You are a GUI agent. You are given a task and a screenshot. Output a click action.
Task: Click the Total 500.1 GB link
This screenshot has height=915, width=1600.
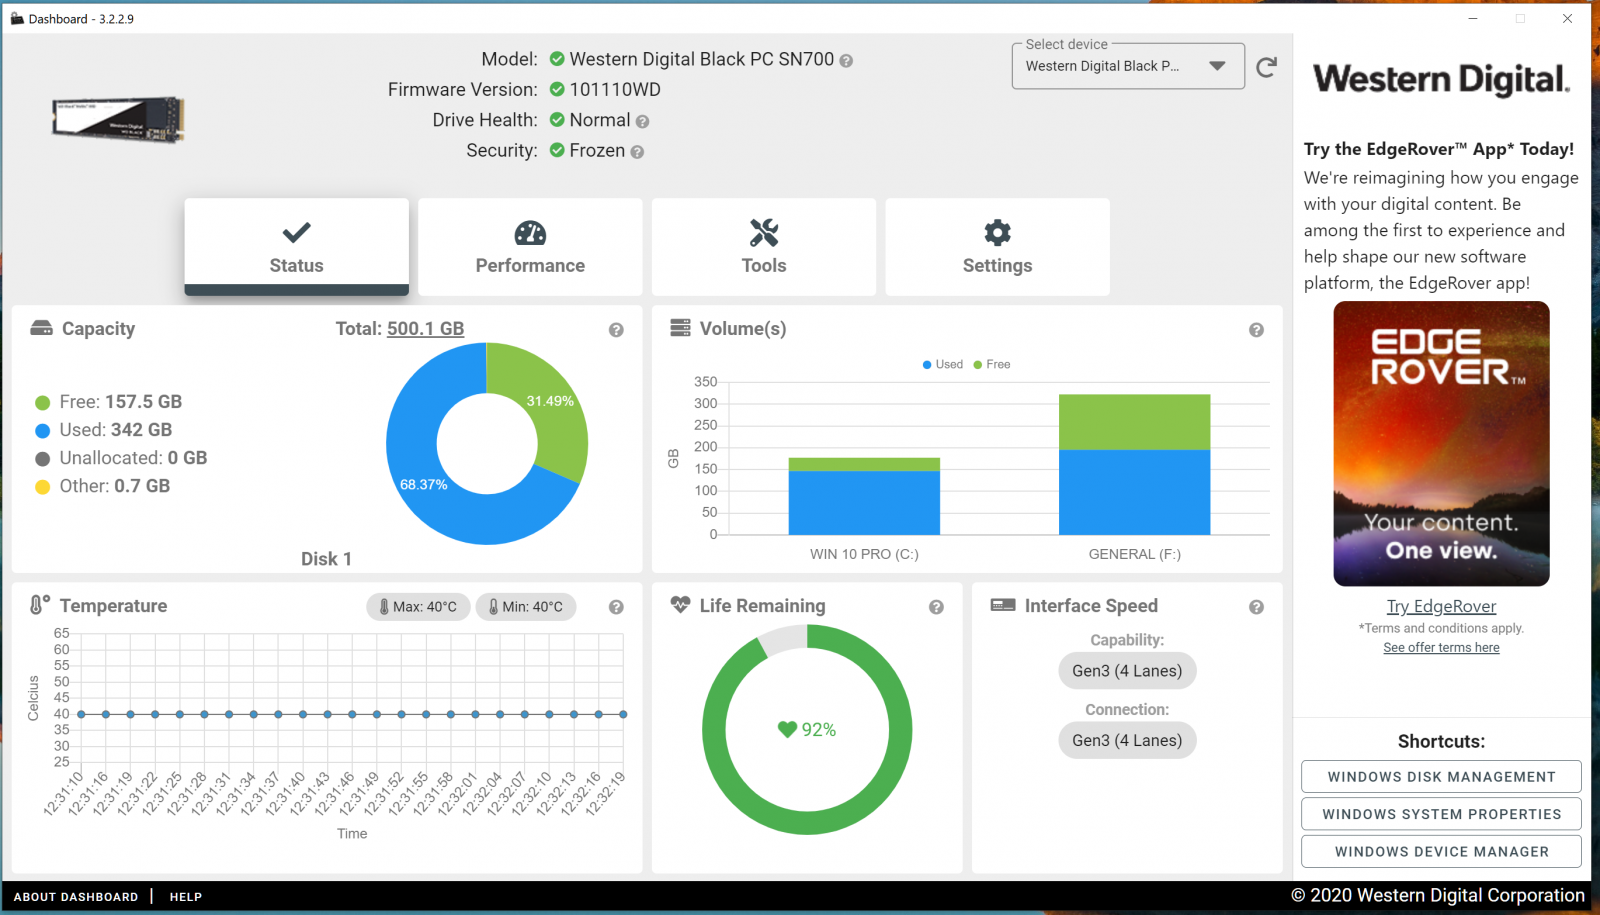(425, 328)
